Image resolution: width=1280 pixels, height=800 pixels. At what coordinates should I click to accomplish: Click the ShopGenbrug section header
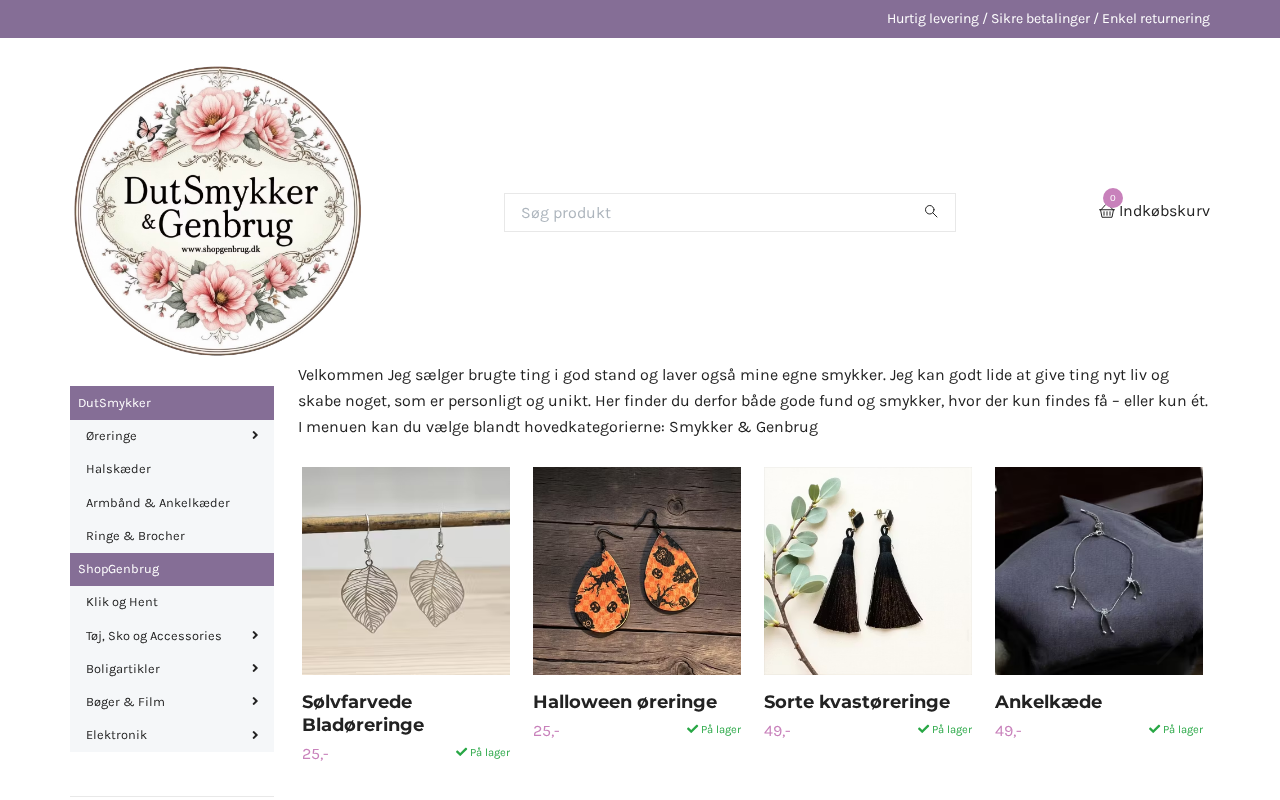coord(172,569)
